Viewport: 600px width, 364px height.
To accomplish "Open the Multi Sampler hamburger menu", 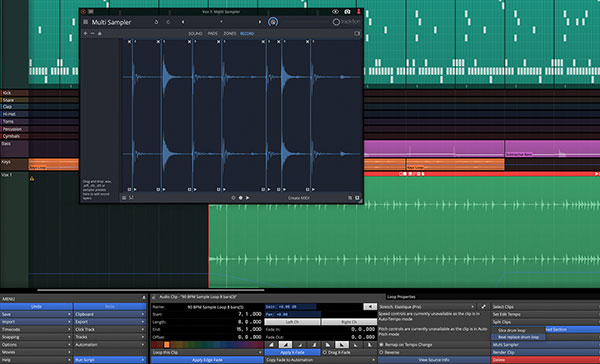I will [85, 22].
